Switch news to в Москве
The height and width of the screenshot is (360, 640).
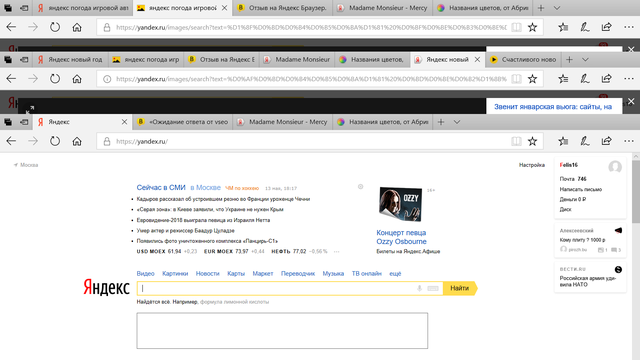(205, 187)
